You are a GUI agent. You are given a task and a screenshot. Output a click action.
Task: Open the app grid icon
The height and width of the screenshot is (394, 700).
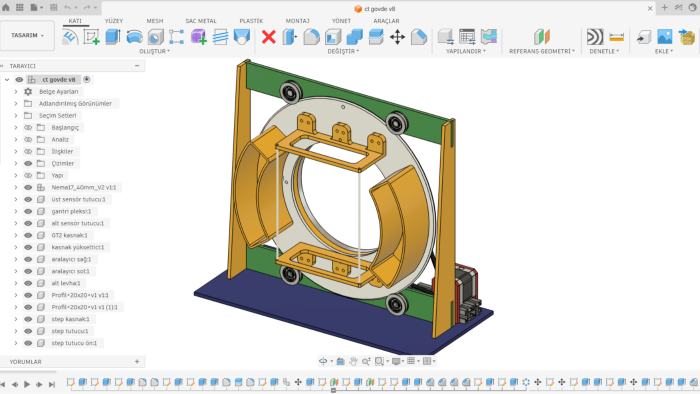pos(20,8)
